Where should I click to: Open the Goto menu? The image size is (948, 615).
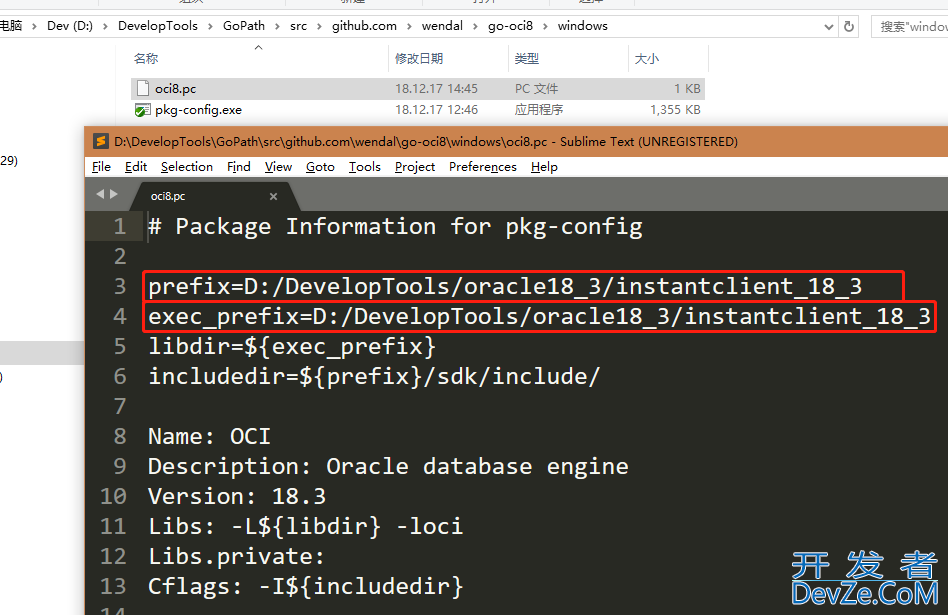(x=320, y=167)
